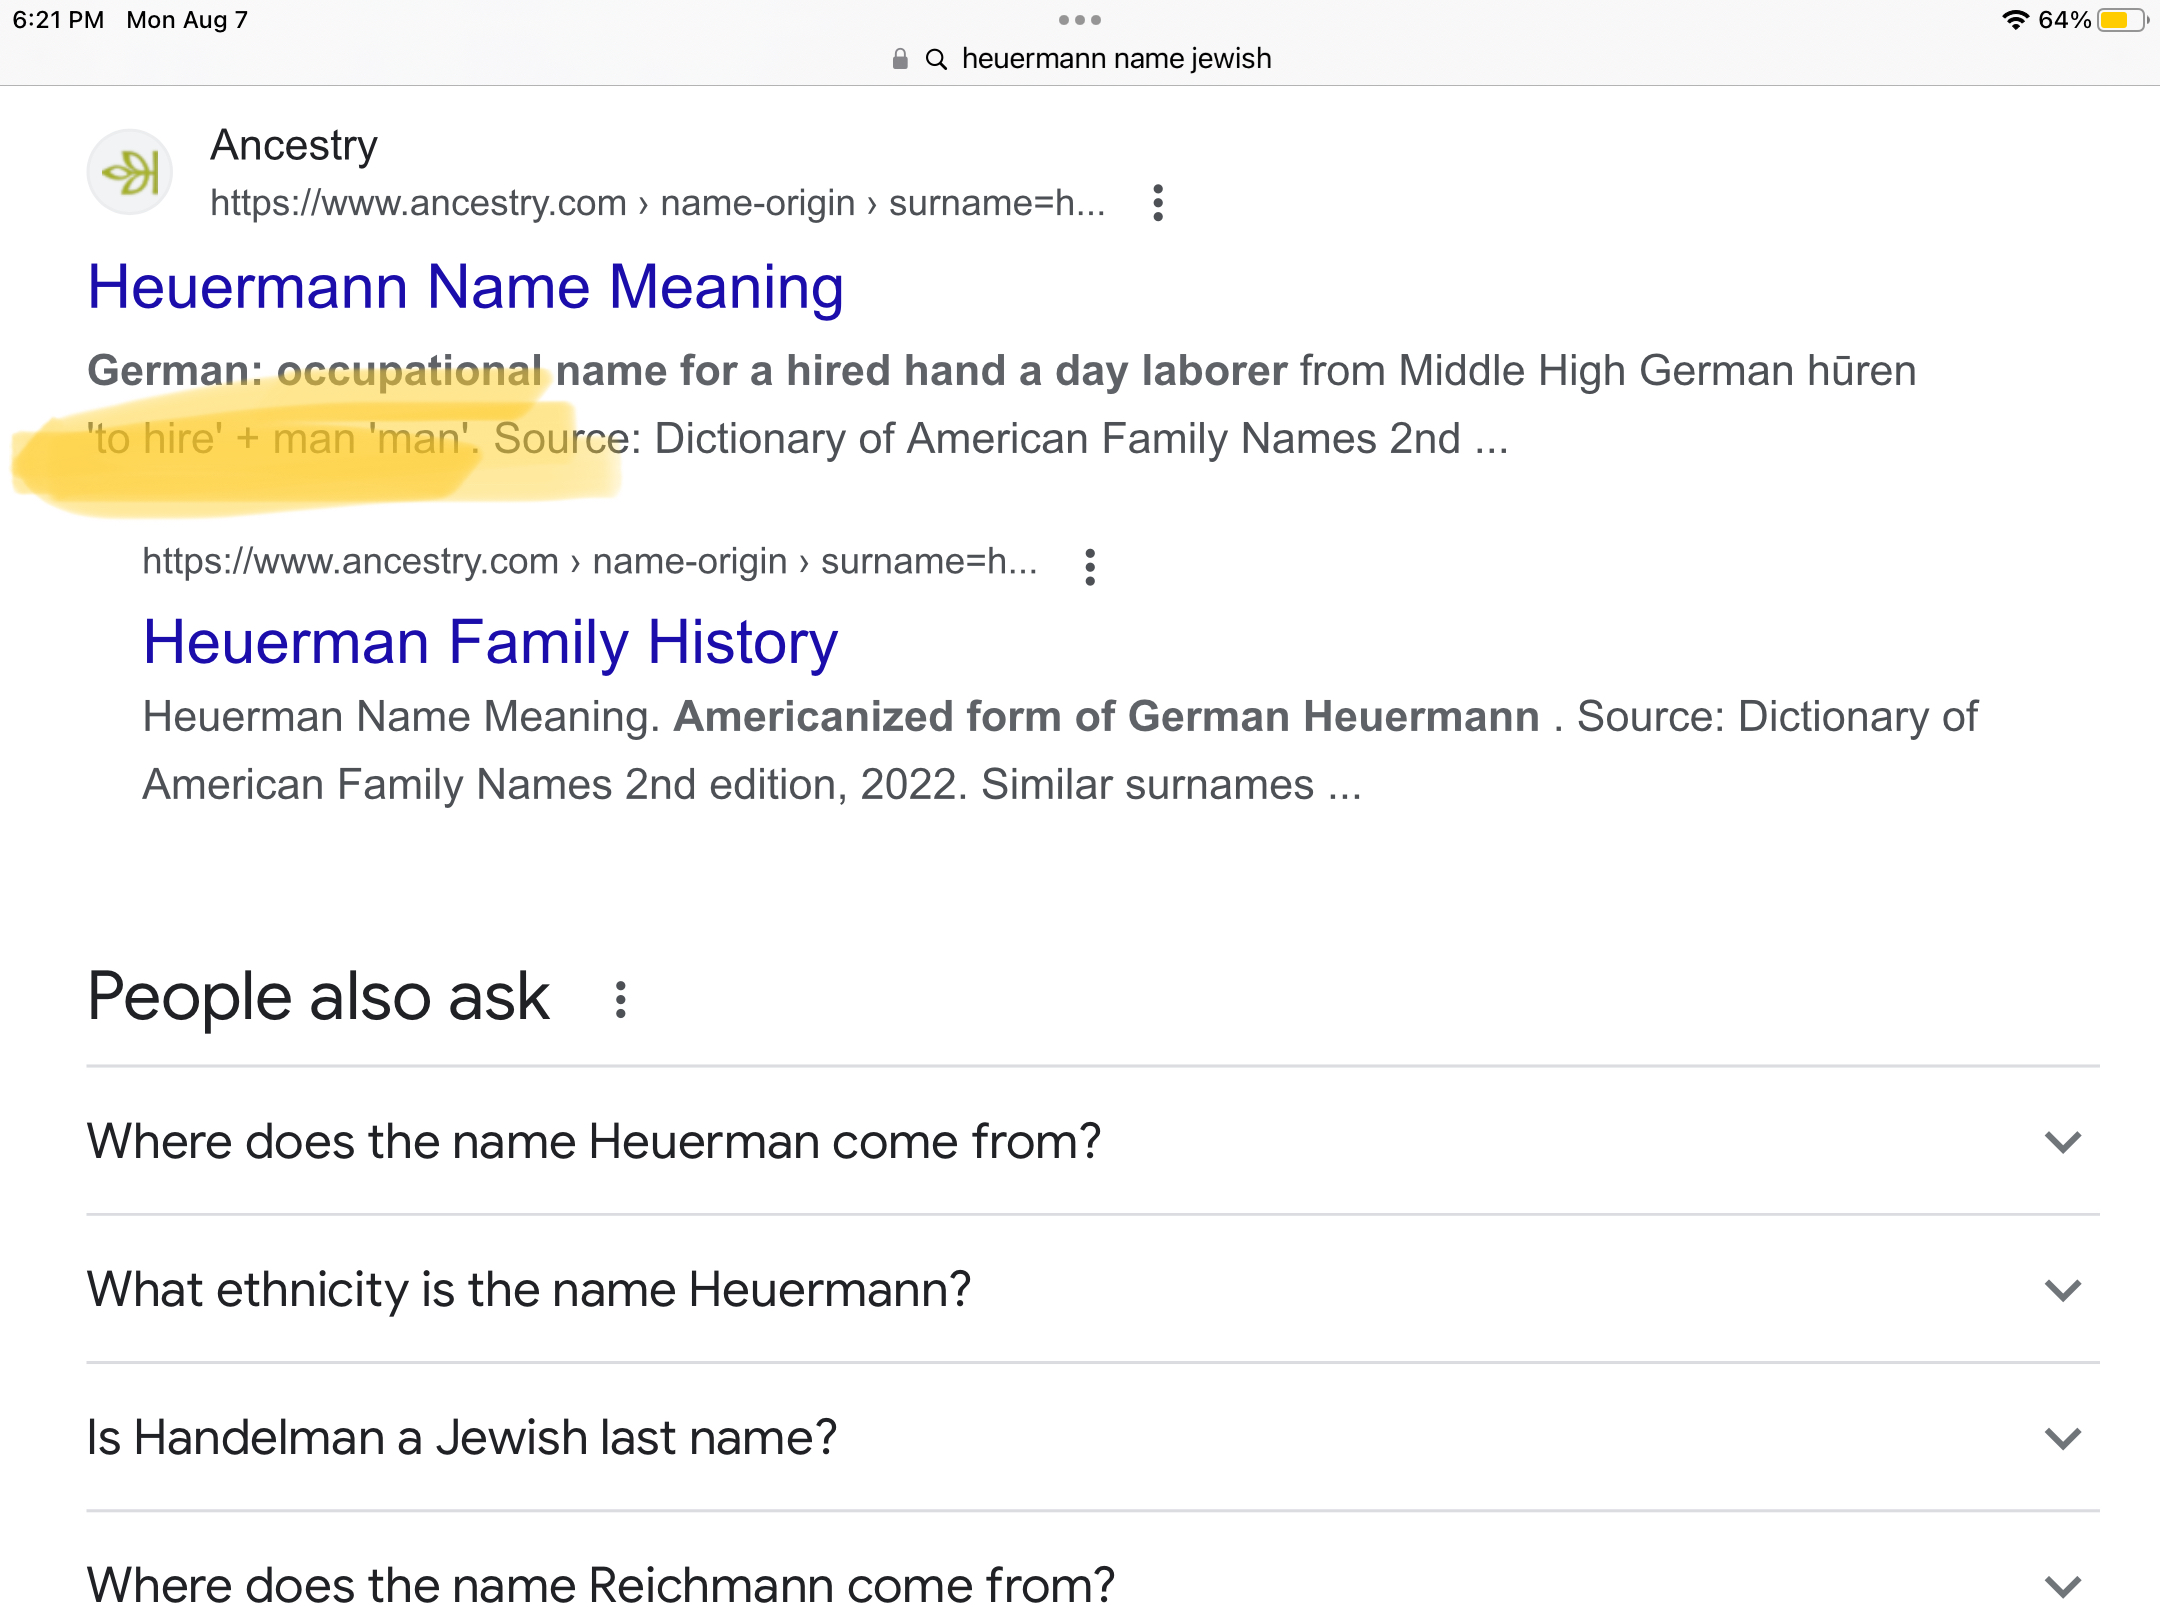
Task: Open the People also ask options menu
Action: 621,999
